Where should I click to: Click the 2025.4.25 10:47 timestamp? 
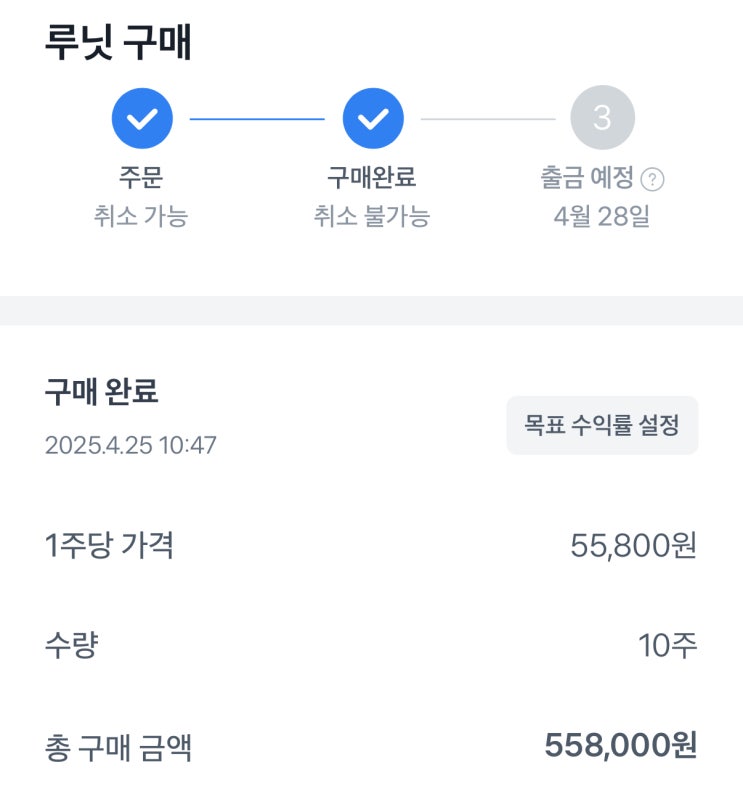[x=131, y=445]
